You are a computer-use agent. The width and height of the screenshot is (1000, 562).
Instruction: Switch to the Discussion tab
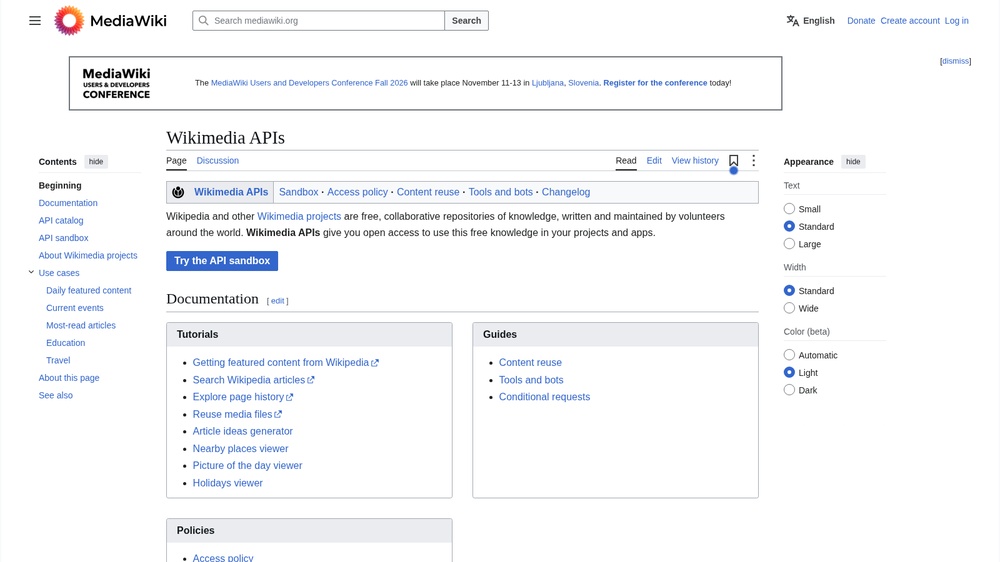217,161
